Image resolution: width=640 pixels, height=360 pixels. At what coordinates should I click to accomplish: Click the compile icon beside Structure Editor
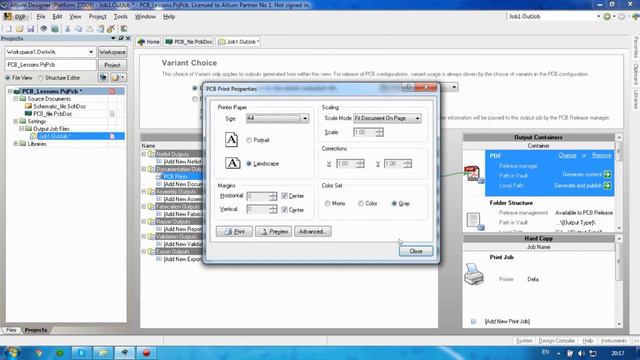tap(103, 77)
